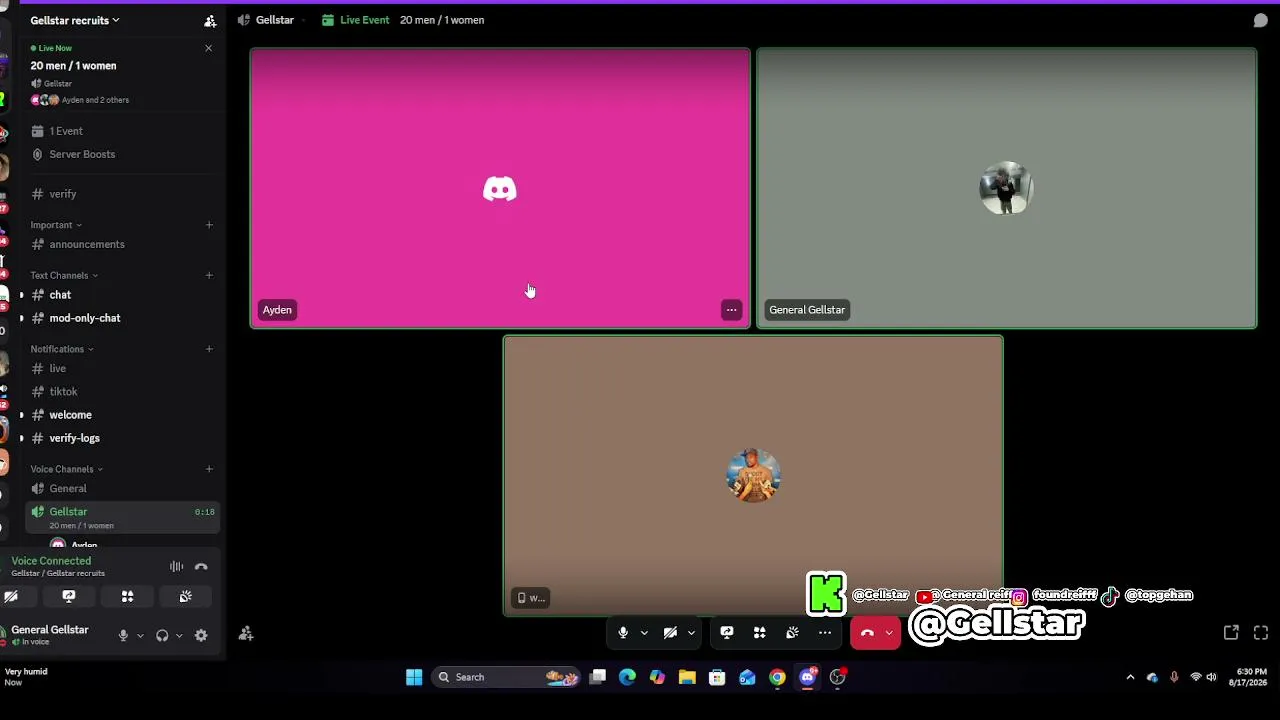The width and height of the screenshot is (1280, 720).
Task: Leave the call with the red hangup button
Action: 867,633
